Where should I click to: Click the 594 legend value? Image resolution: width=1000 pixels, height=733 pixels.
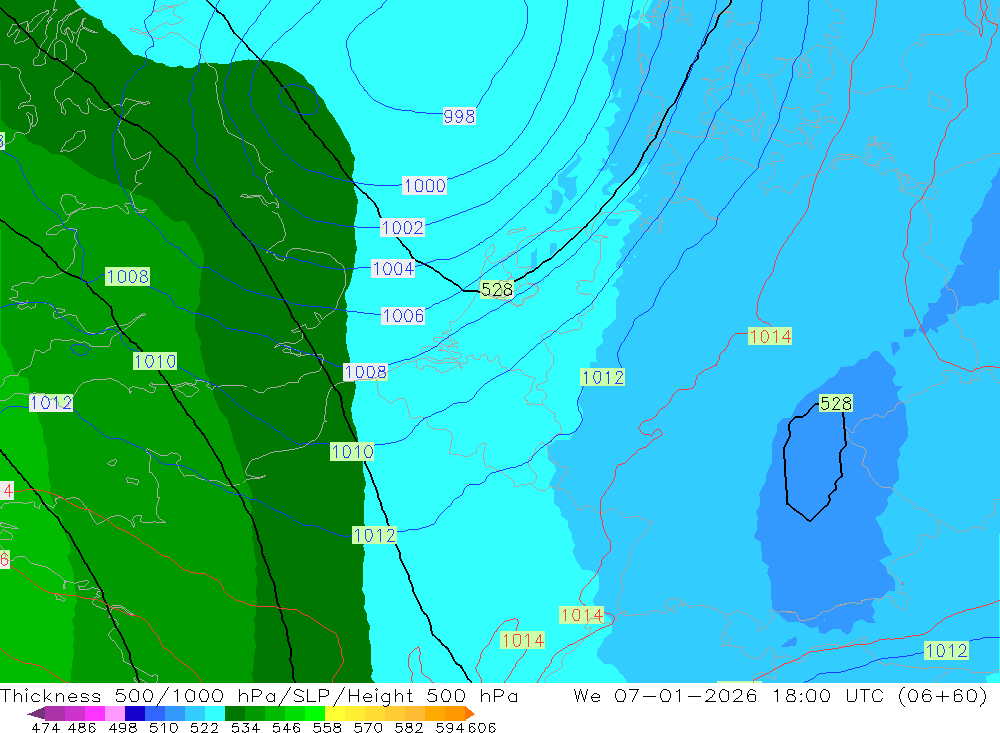point(450,728)
